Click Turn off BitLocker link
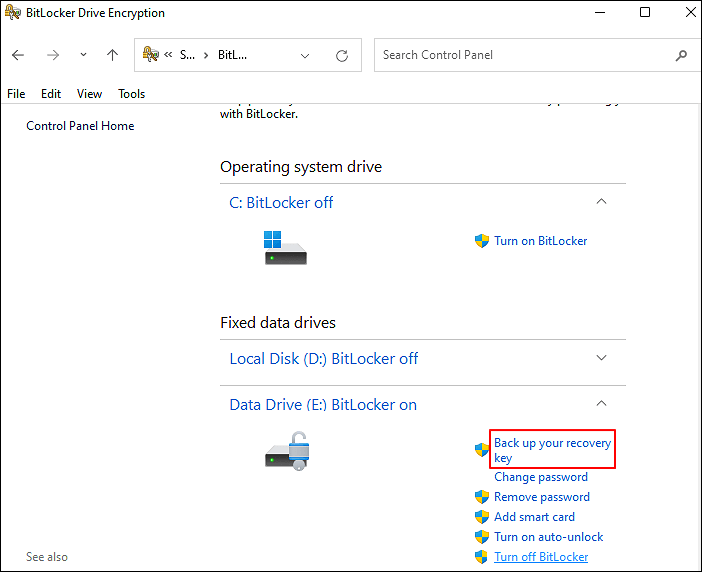The height and width of the screenshot is (572, 702). click(541, 557)
